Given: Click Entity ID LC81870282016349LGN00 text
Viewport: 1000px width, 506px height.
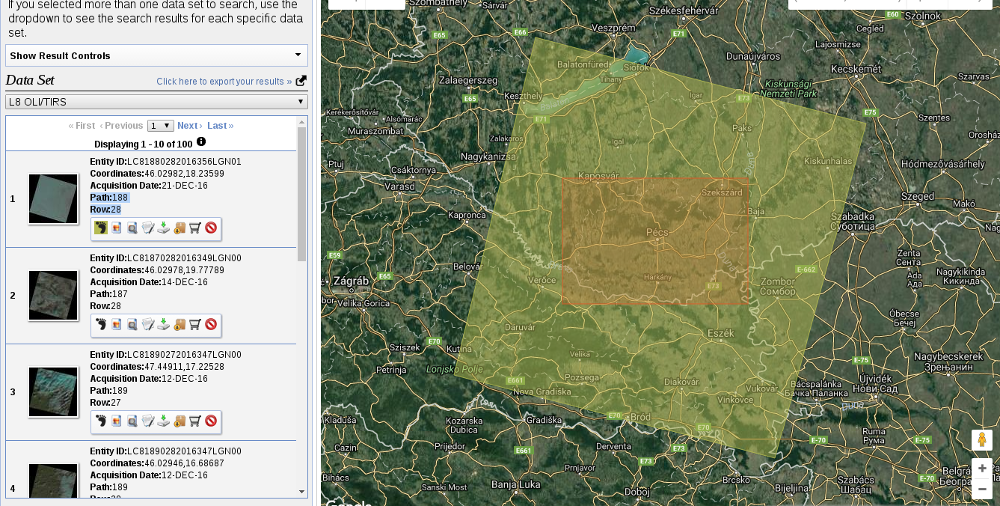Looking at the screenshot, I should (166, 258).
